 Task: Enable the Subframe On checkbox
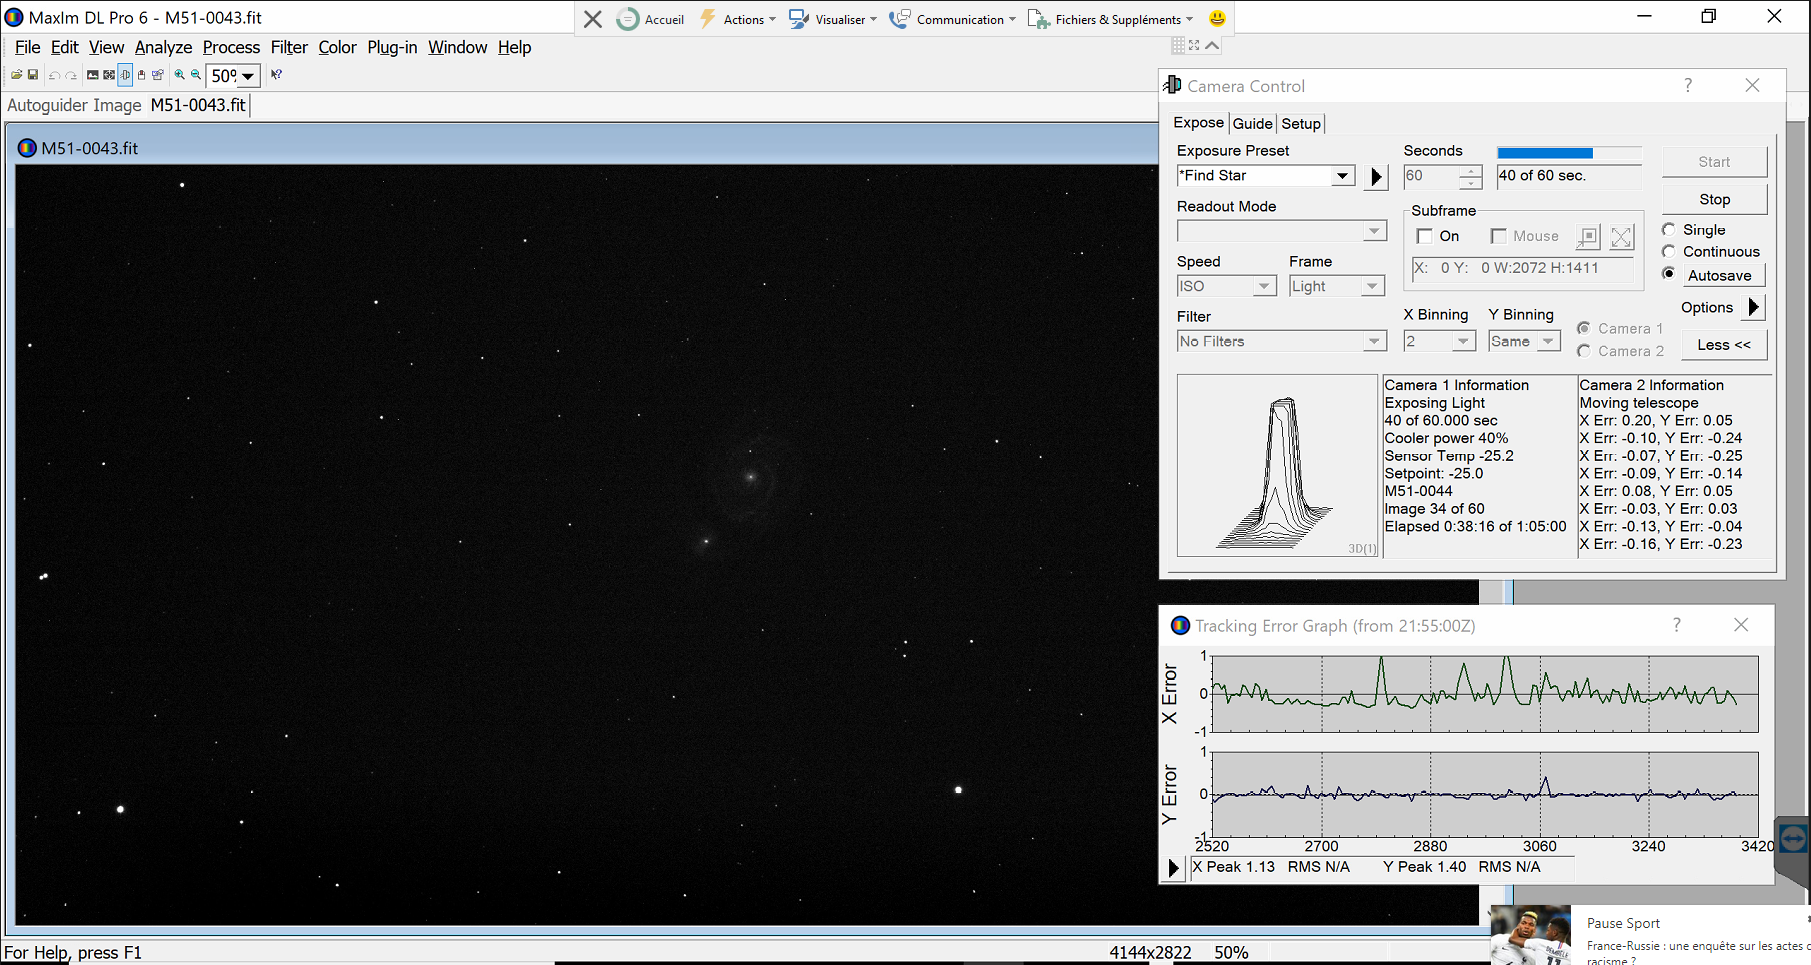[1425, 237]
